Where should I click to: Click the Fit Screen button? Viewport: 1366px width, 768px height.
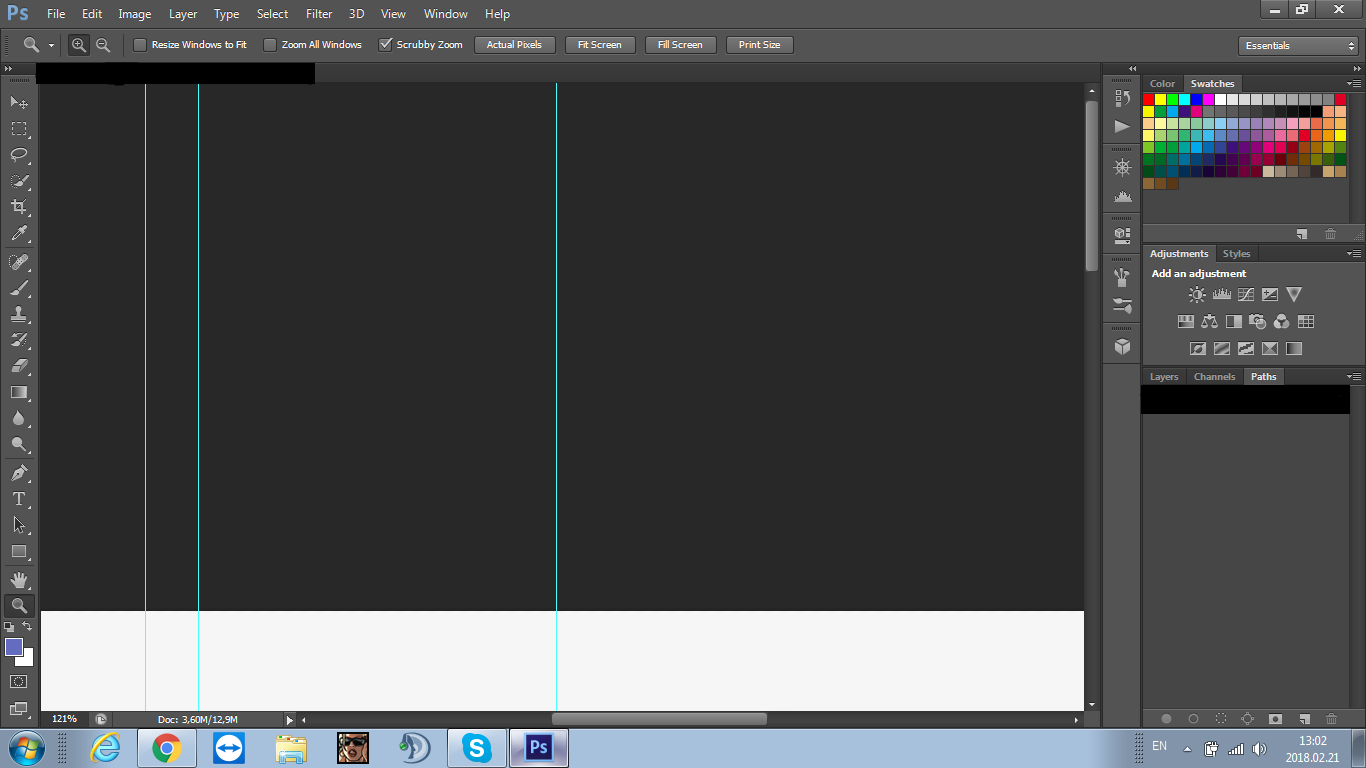tap(599, 45)
